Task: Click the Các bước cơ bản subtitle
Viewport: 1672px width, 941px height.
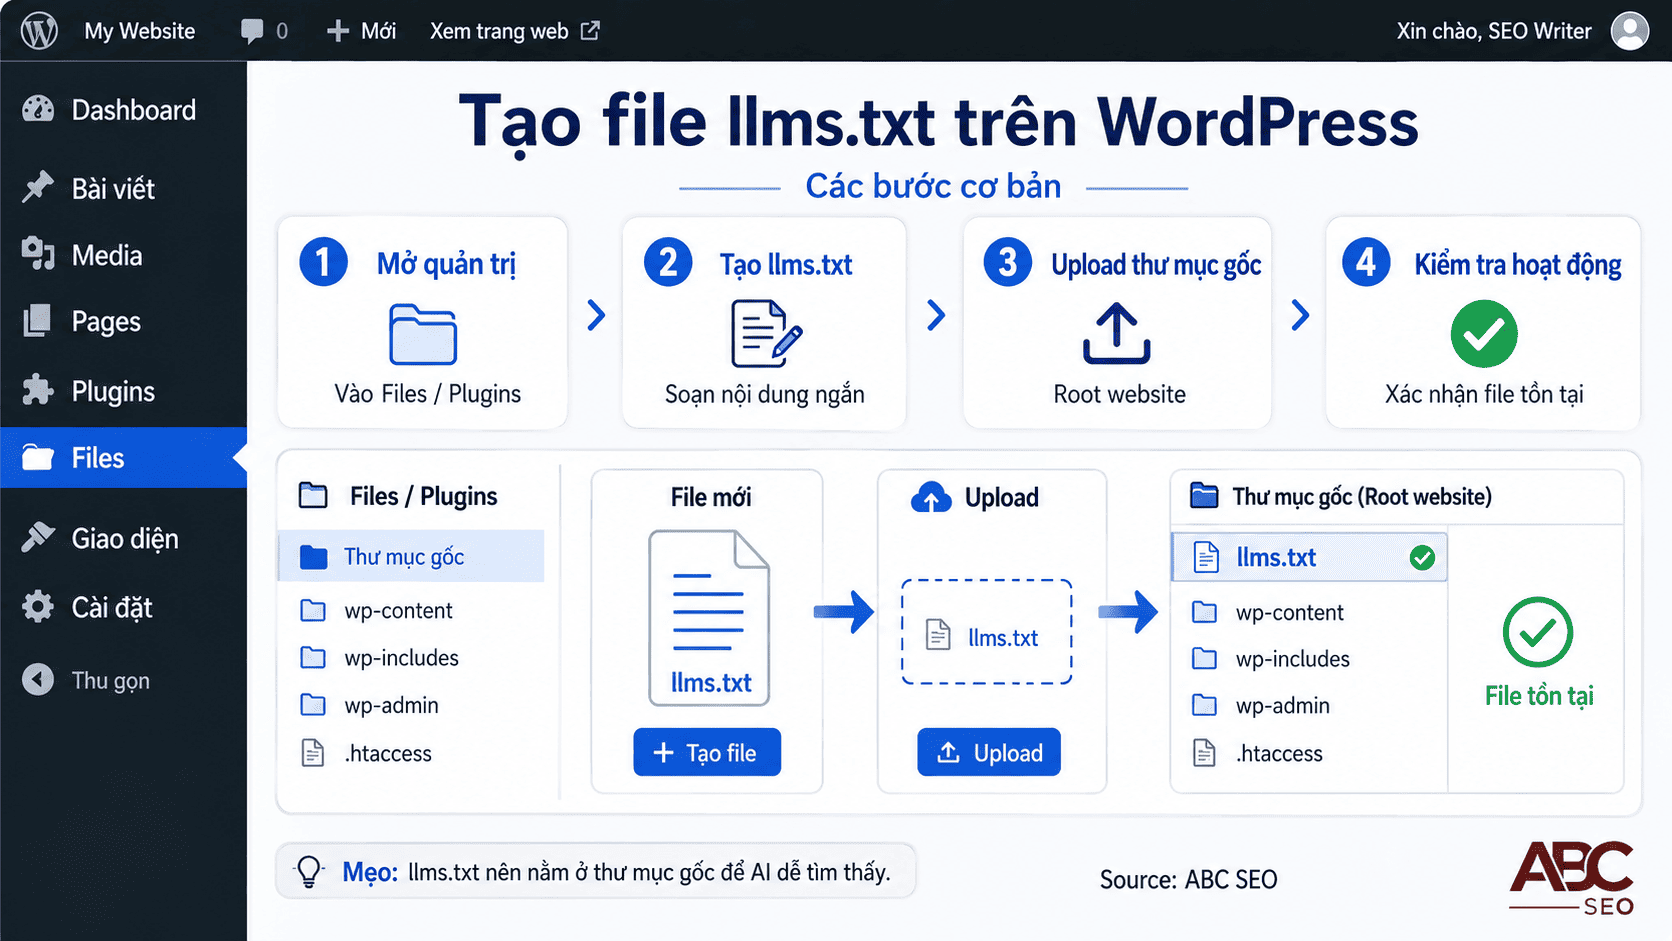Action: [x=933, y=186]
